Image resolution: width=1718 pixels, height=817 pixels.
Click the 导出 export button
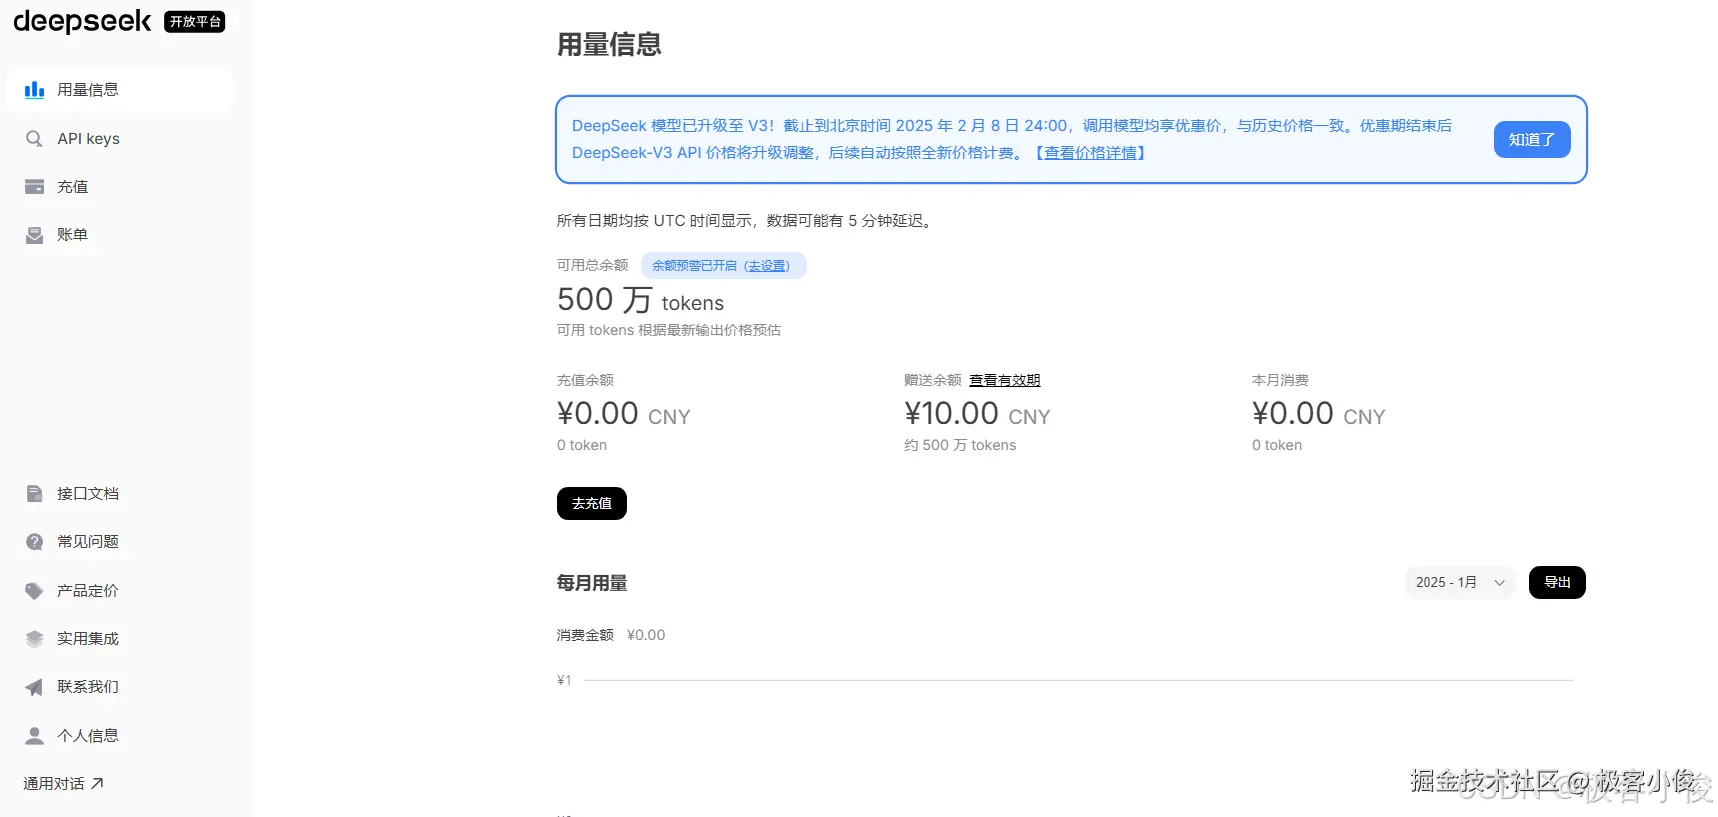point(1557,583)
